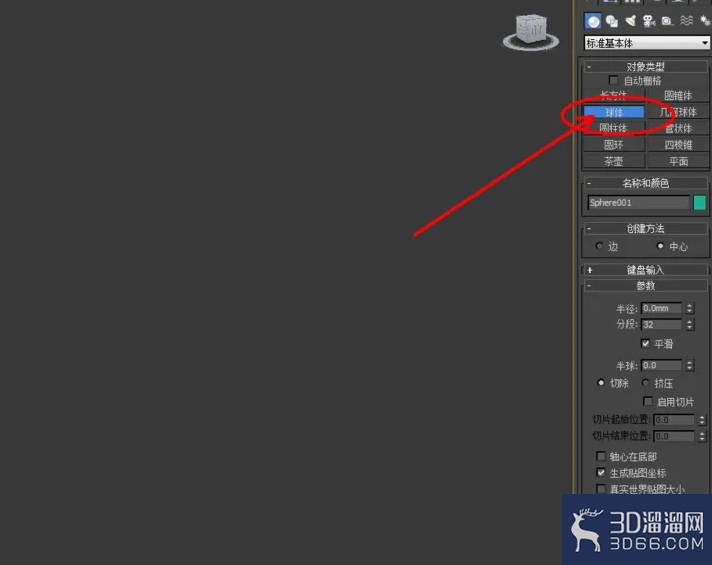The height and width of the screenshot is (565, 712).
Task: Check 真实世界贴图大小 checkbox
Action: point(601,489)
